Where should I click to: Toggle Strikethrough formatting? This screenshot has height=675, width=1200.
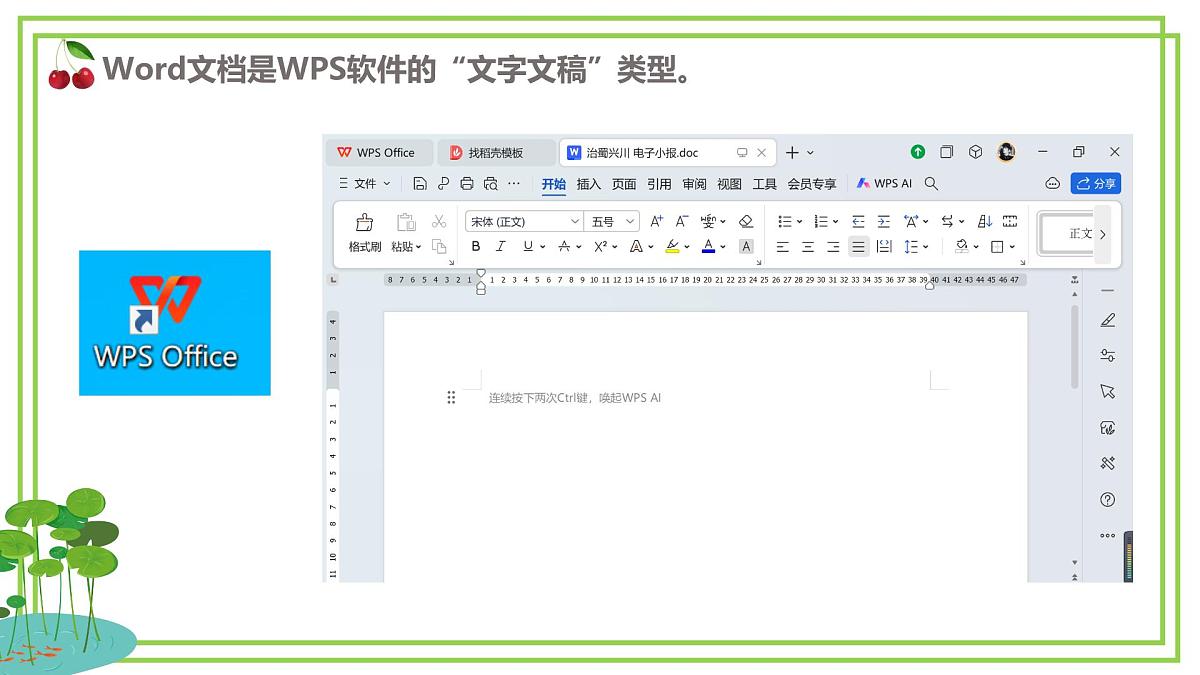pyautogui.click(x=564, y=246)
